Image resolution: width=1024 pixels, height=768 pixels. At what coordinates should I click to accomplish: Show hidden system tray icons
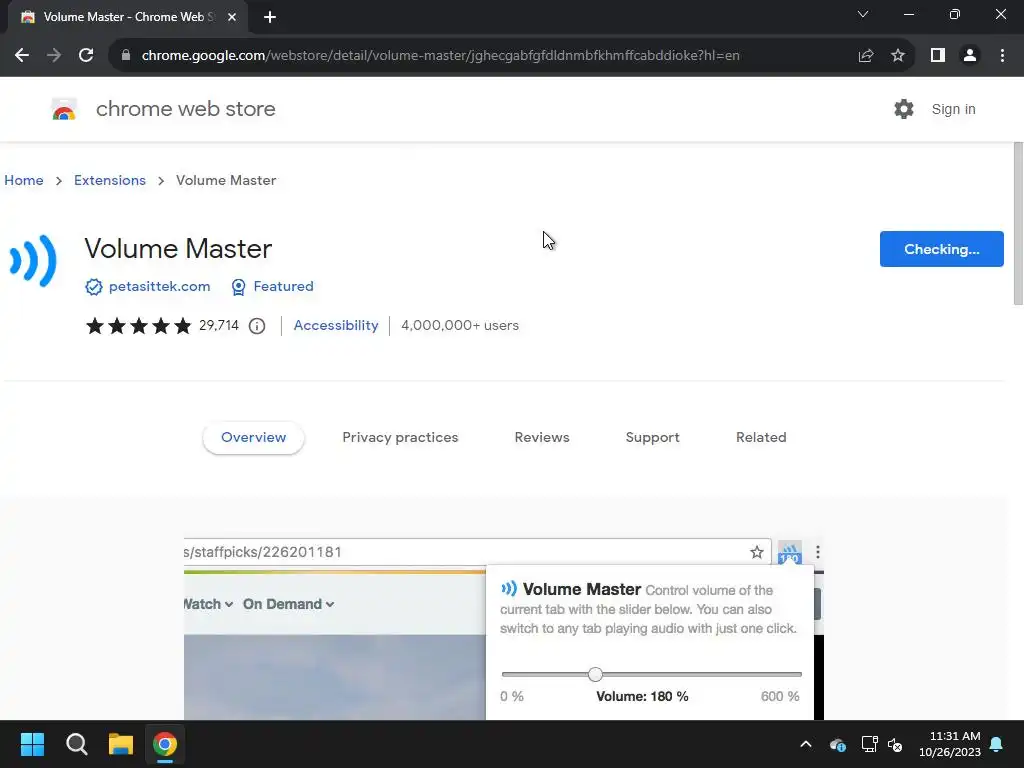click(806, 744)
